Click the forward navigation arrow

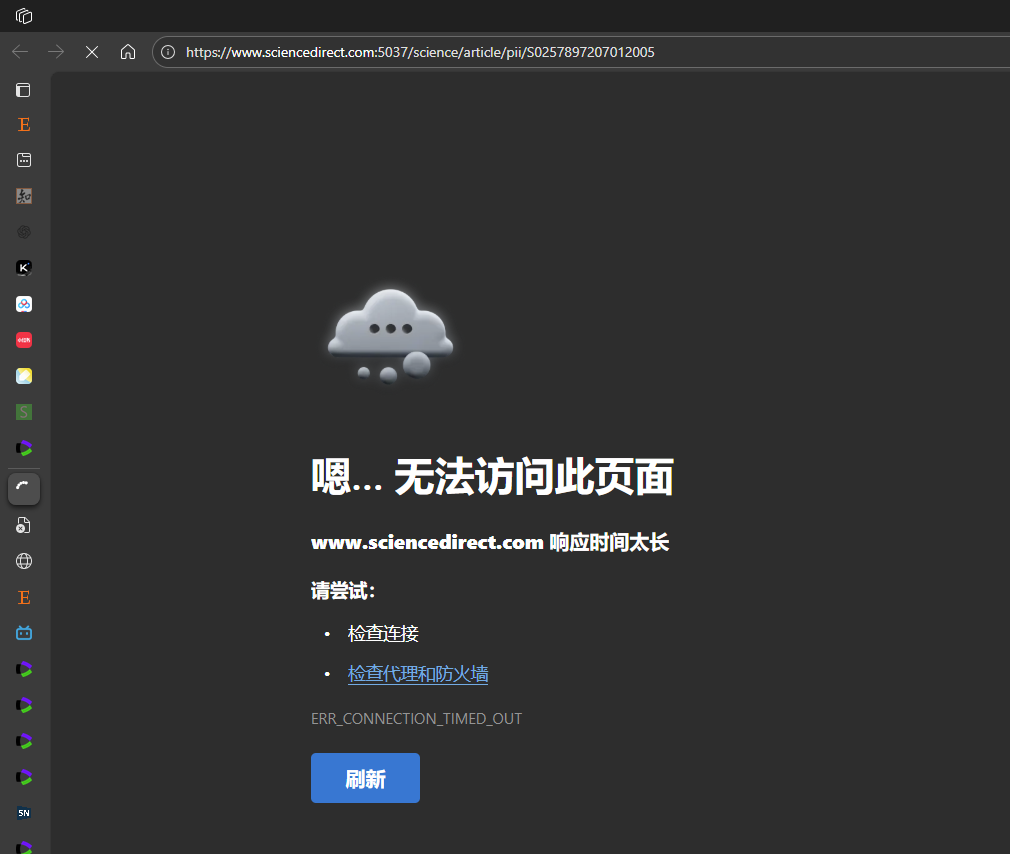[x=56, y=52]
